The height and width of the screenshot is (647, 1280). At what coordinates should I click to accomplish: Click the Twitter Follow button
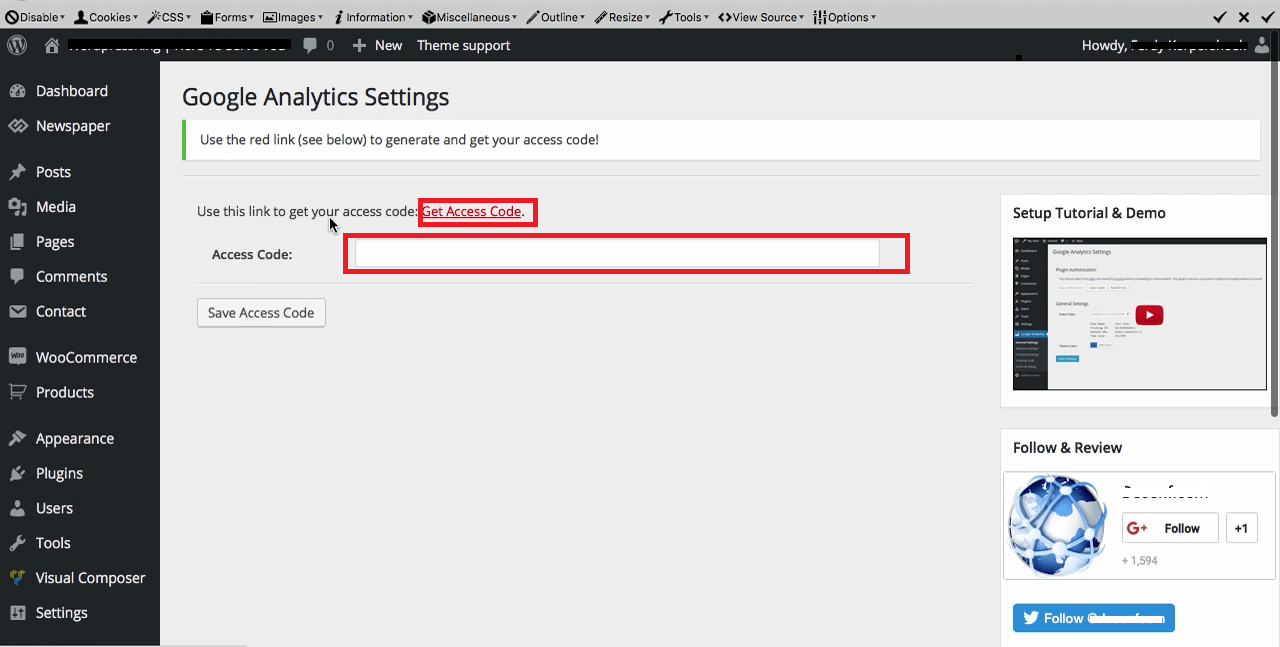[x=1094, y=618]
